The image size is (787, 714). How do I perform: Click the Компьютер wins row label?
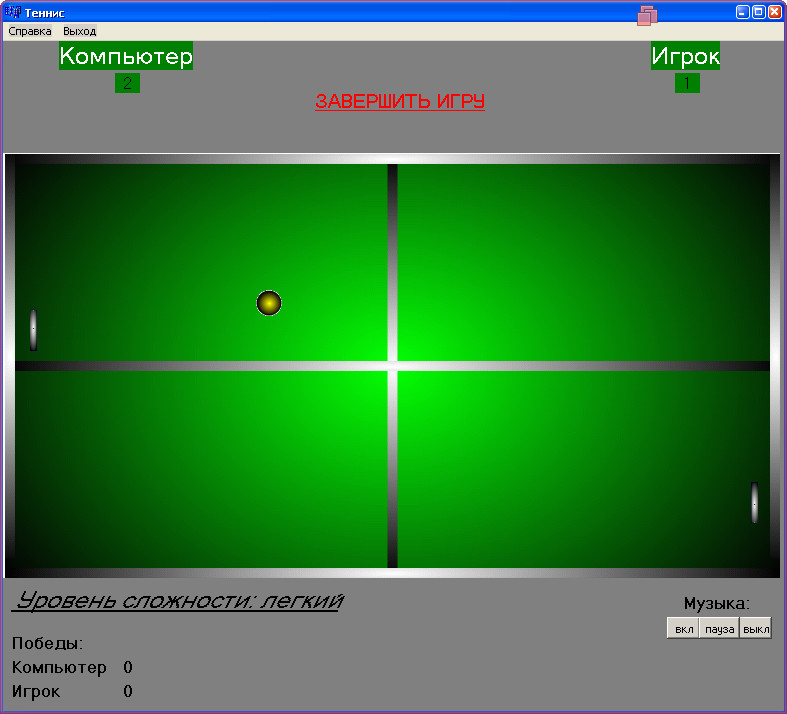click(x=59, y=667)
